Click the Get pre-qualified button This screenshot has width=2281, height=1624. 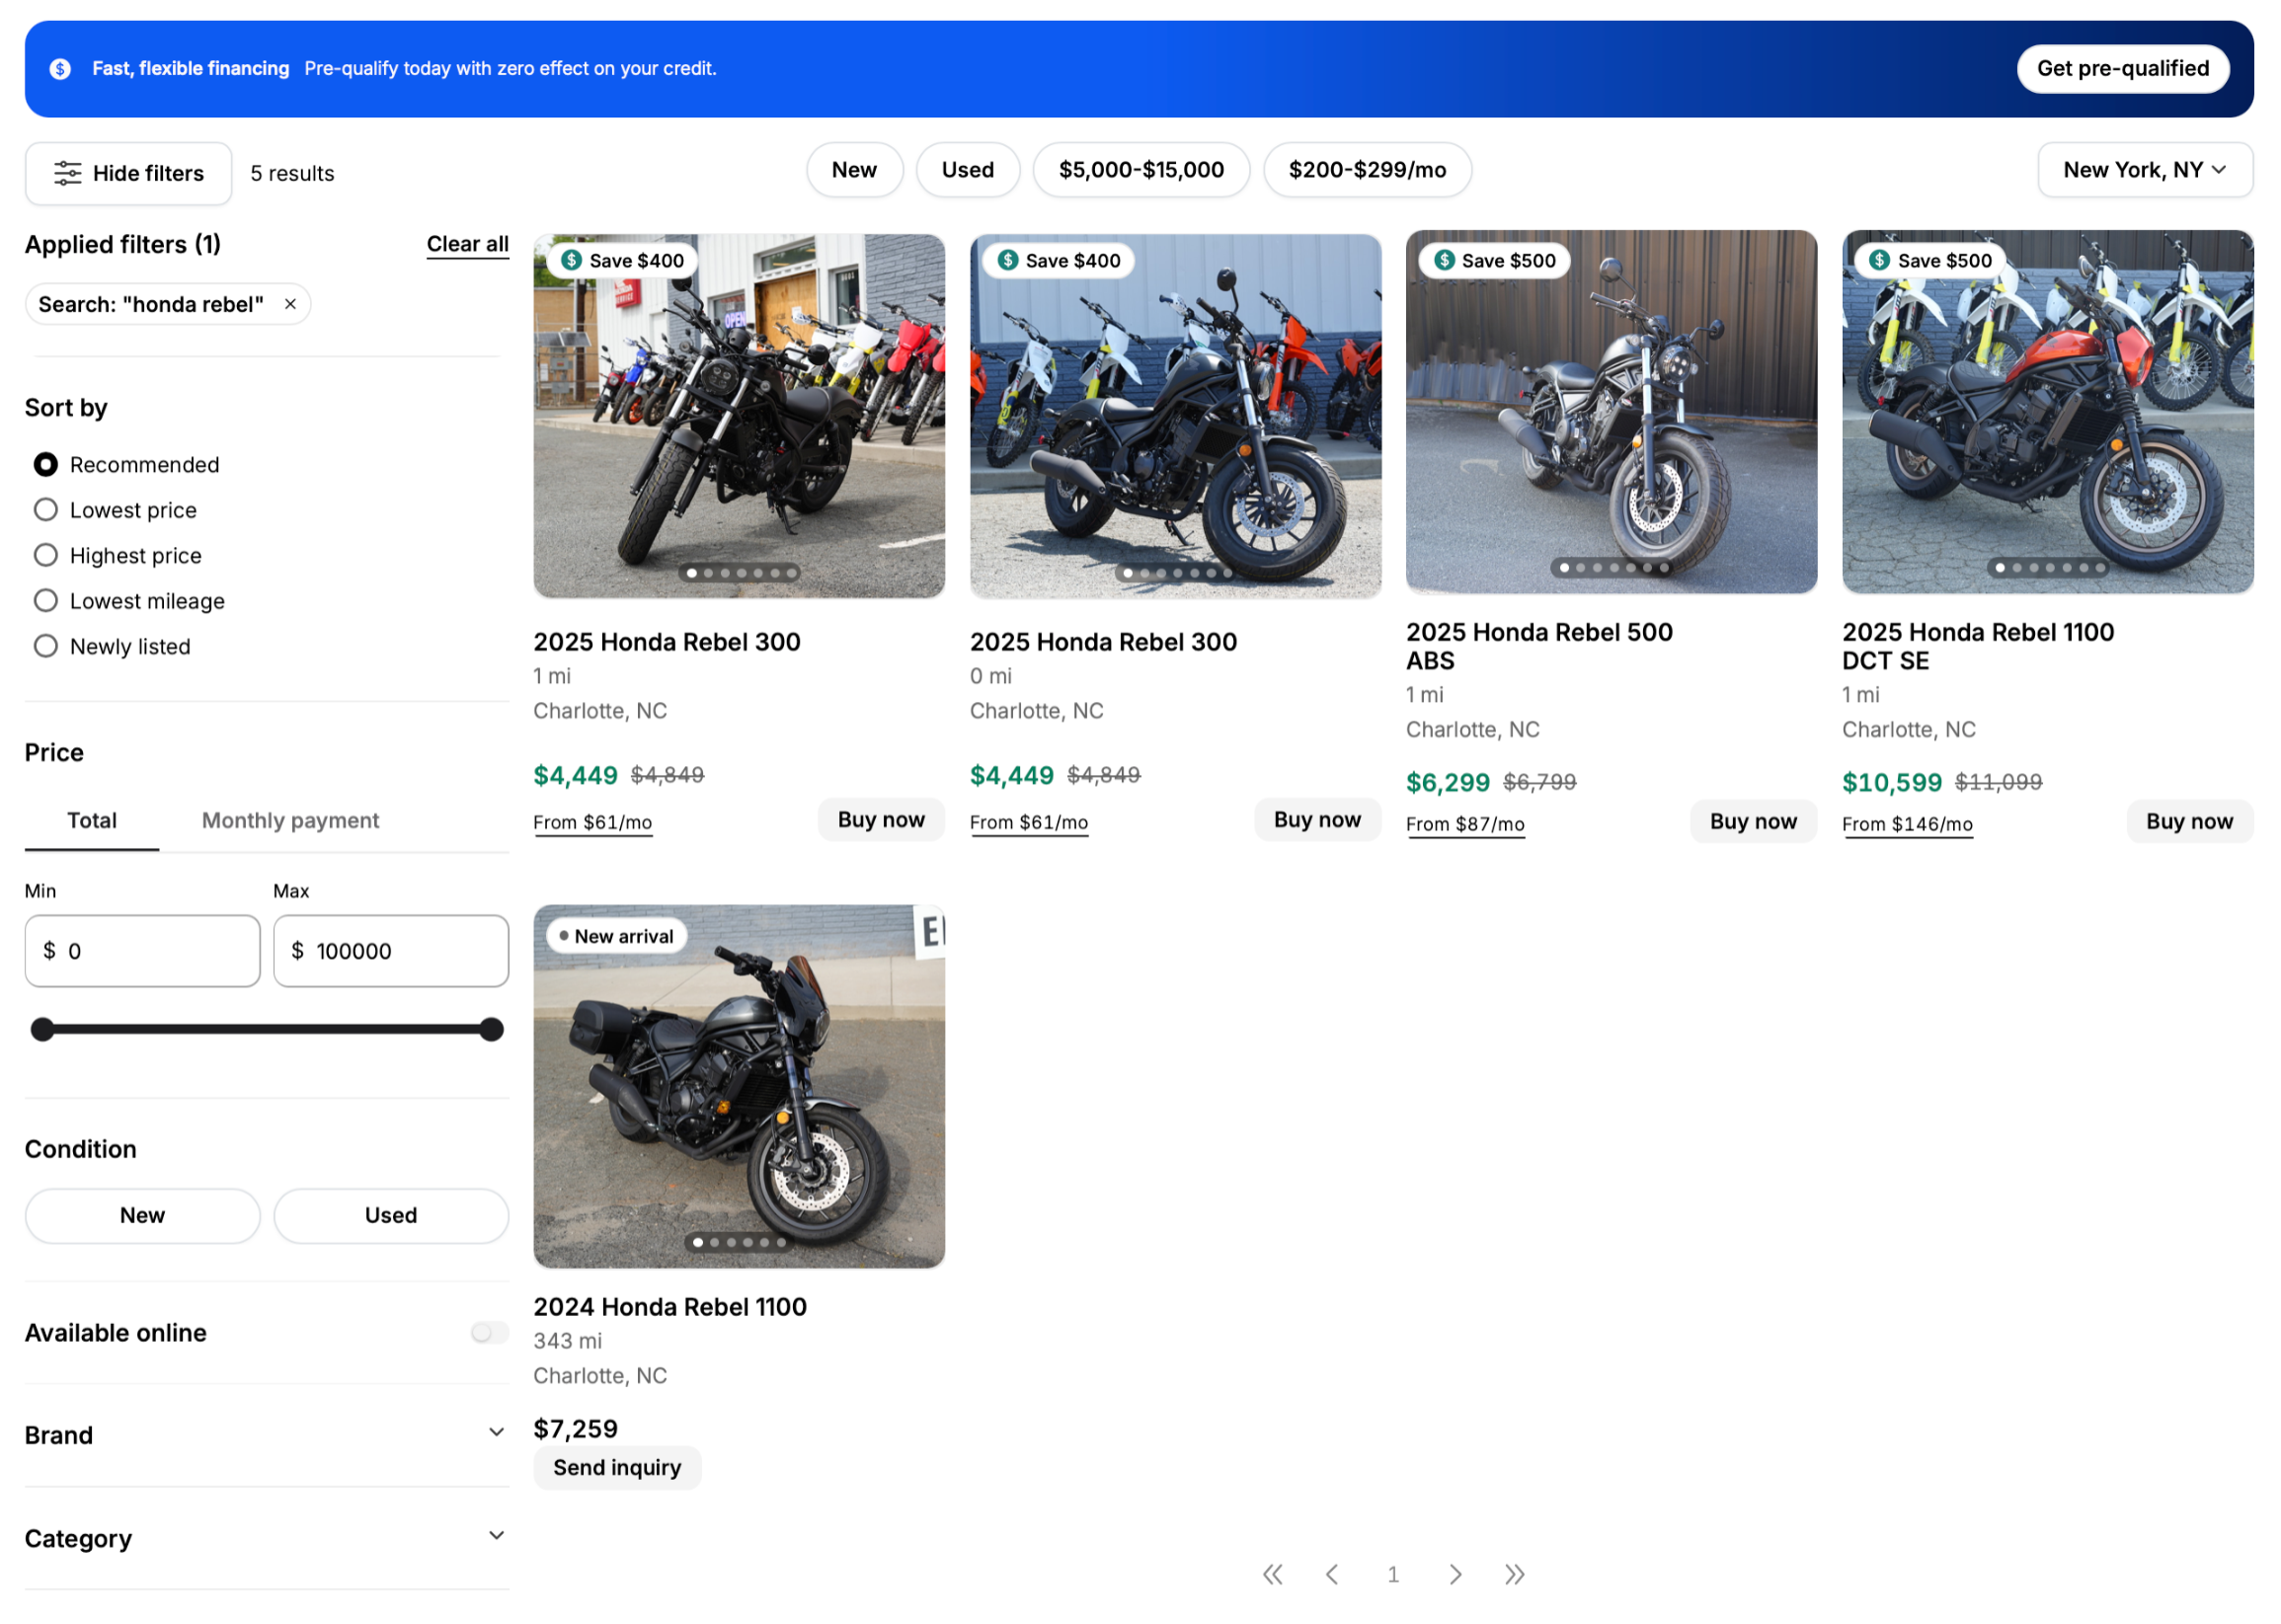tap(2125, 69)
